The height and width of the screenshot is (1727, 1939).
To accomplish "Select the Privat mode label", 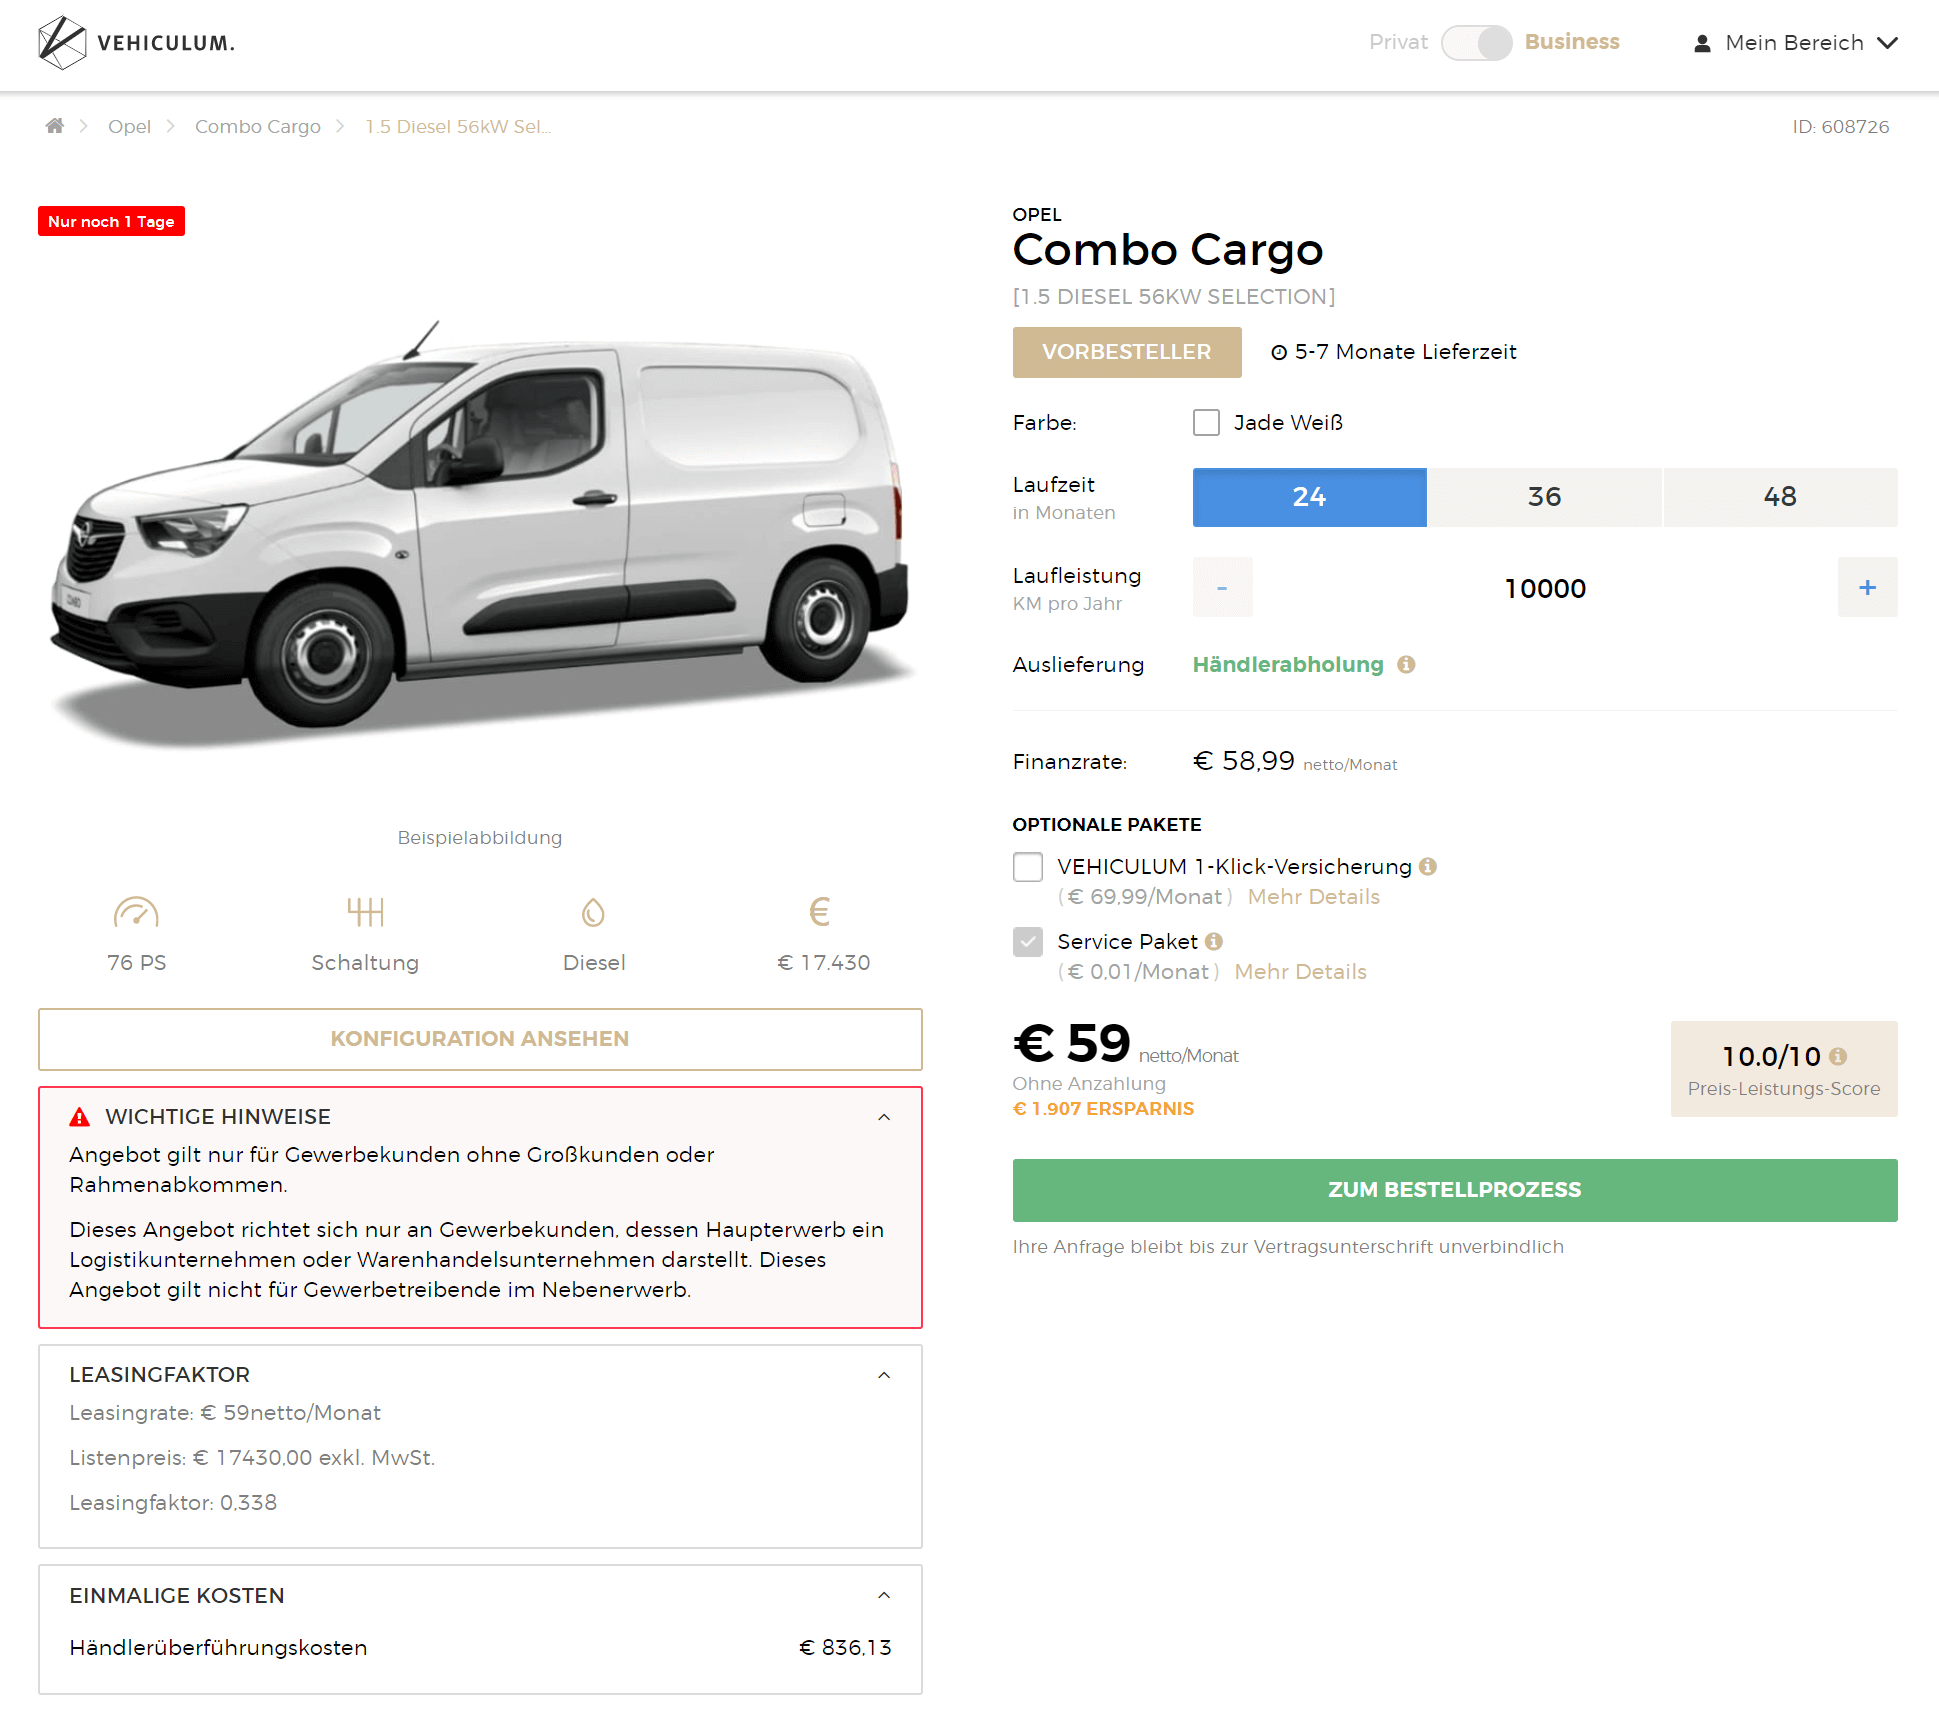I will pyautogui.click(x=1398, y=42).
